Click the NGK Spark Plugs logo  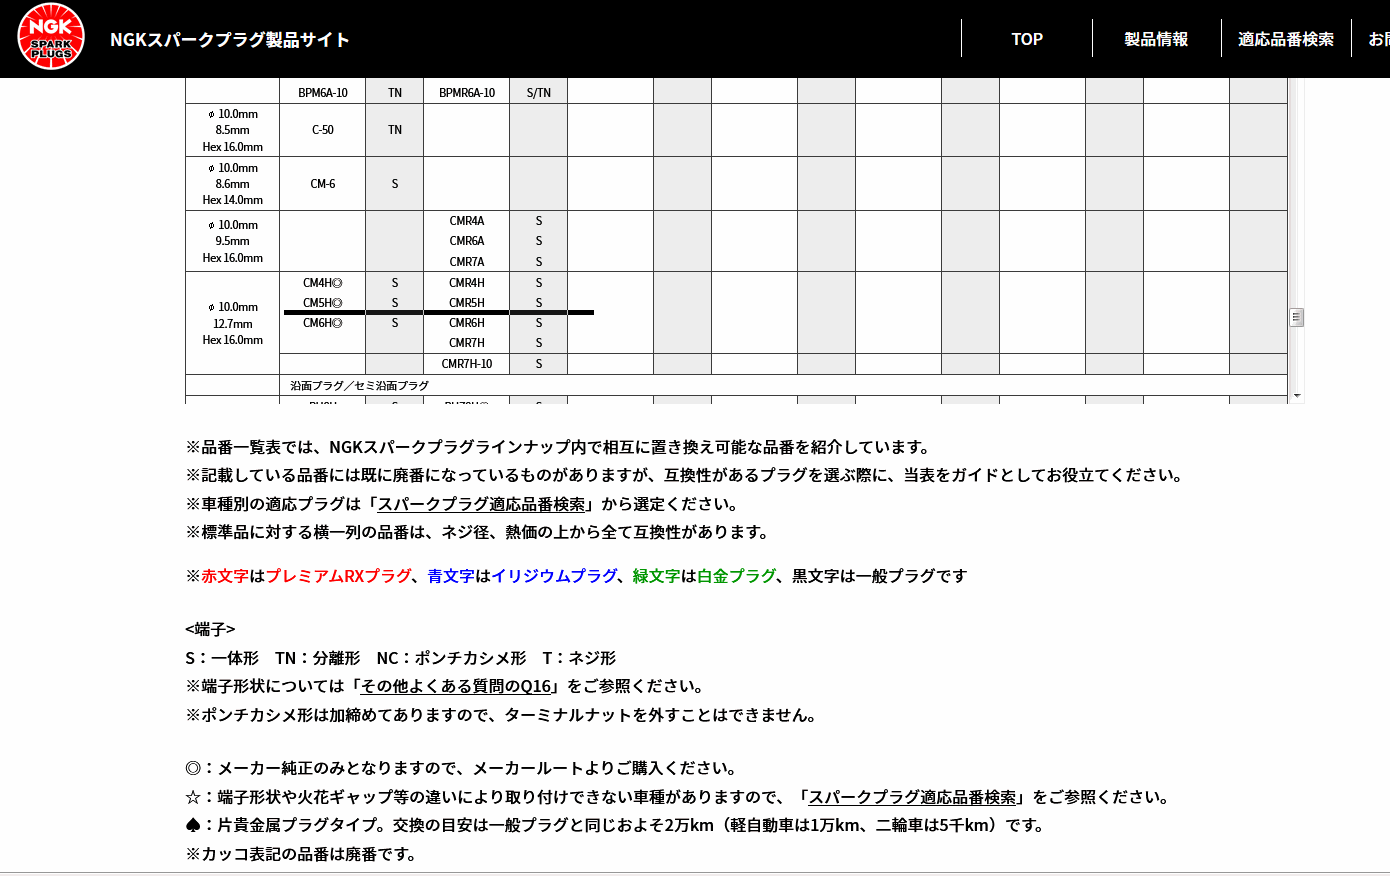coord(51,38)
